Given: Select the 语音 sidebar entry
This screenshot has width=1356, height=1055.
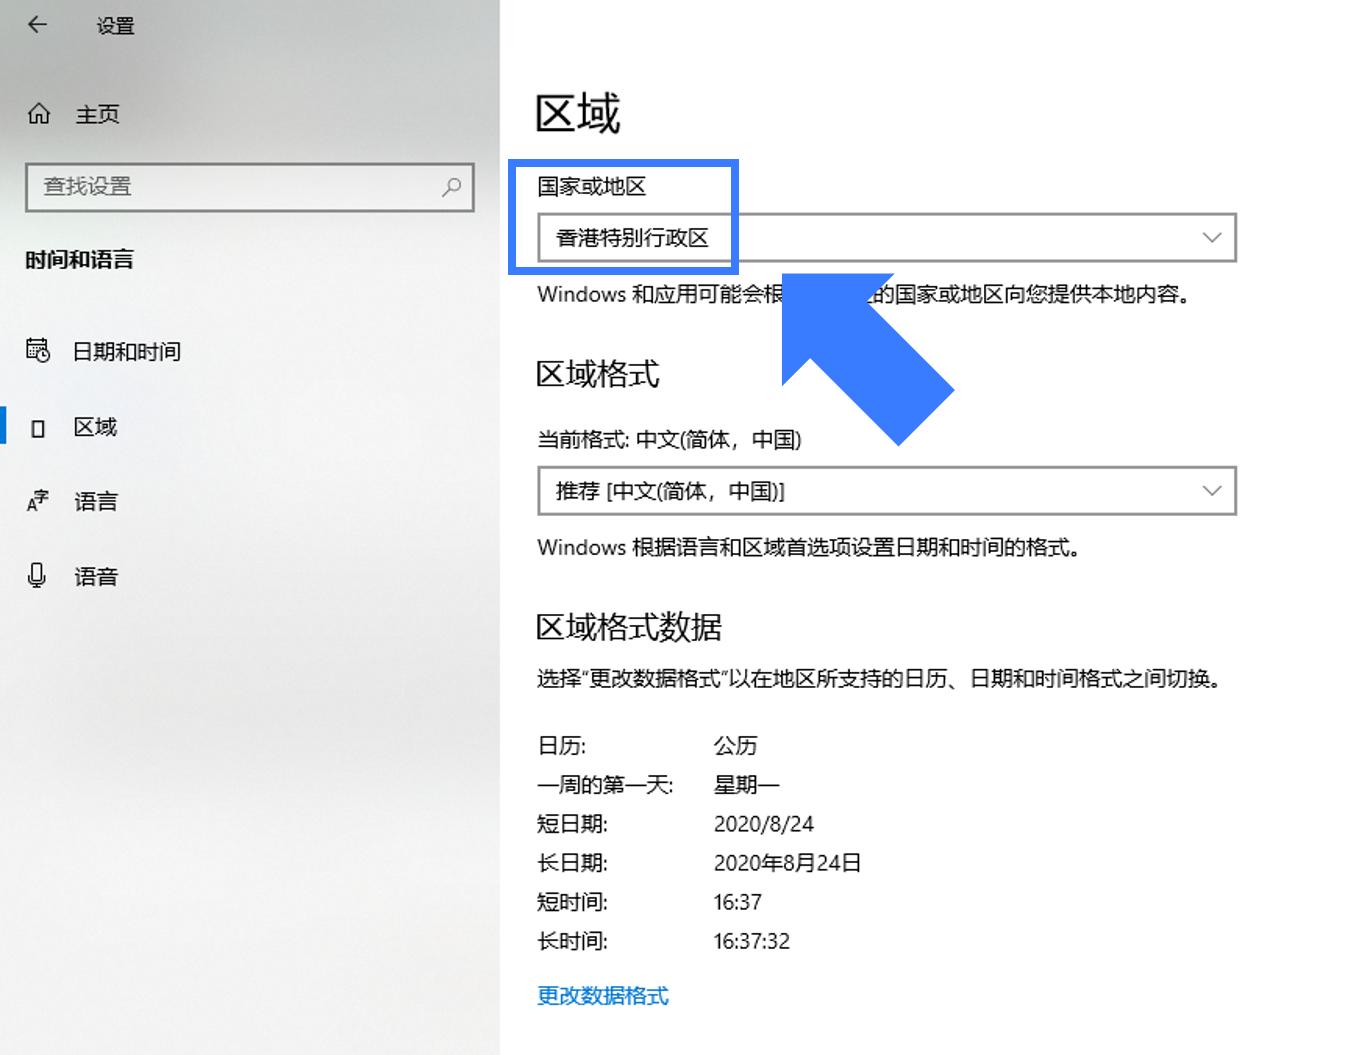Looking at the screenshot, I should click(95, 576).
